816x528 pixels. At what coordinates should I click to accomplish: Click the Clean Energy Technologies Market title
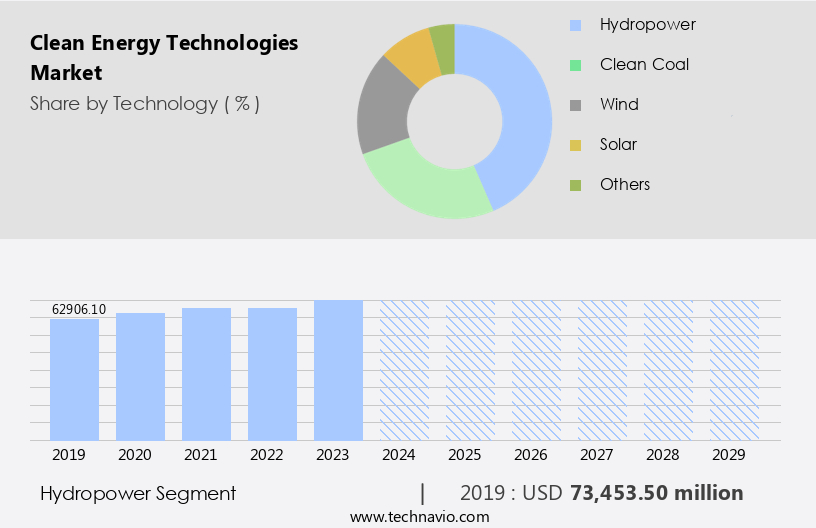point(164,58)
